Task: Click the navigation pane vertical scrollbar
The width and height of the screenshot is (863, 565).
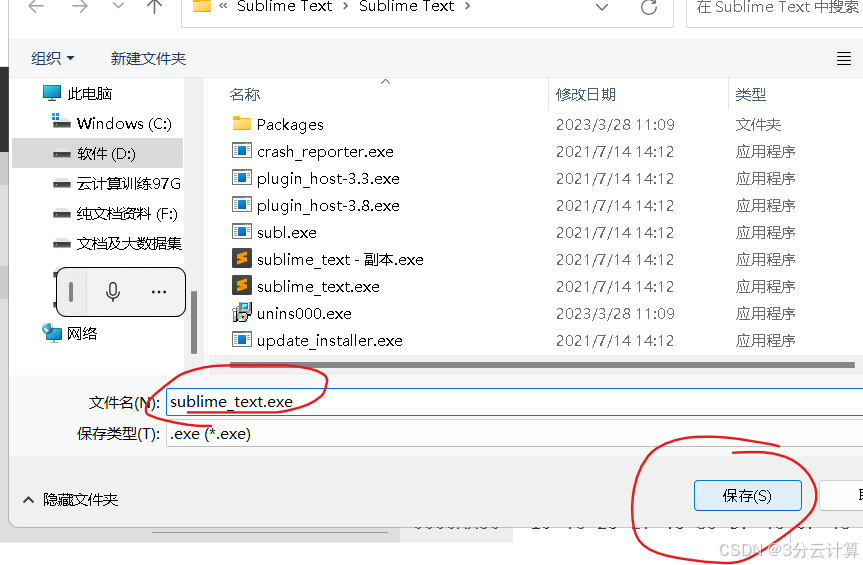Action: coord(194,322)
